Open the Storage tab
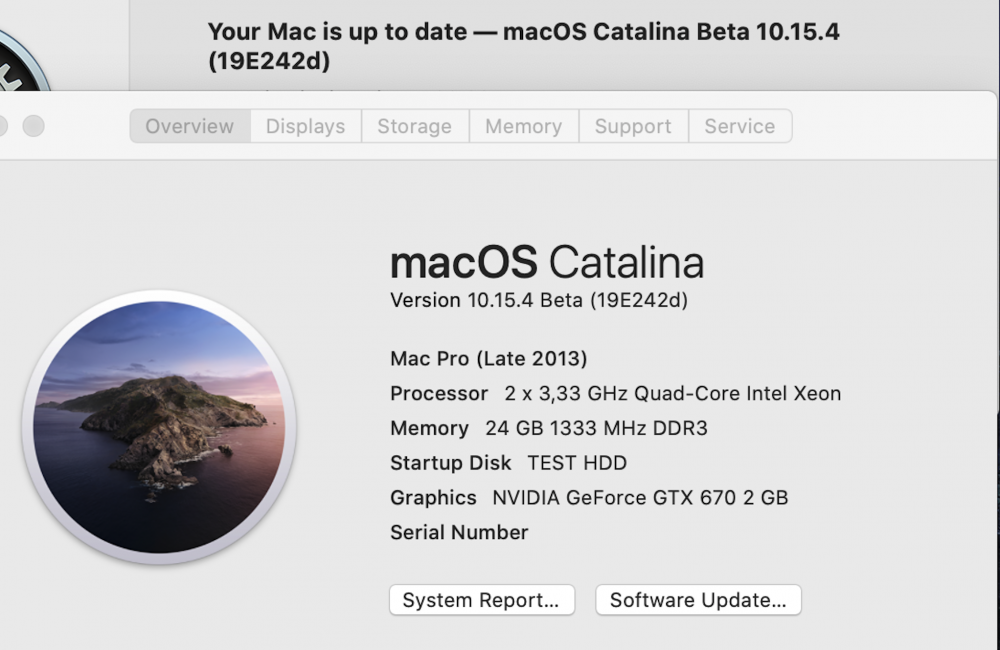 click(415, 126)
